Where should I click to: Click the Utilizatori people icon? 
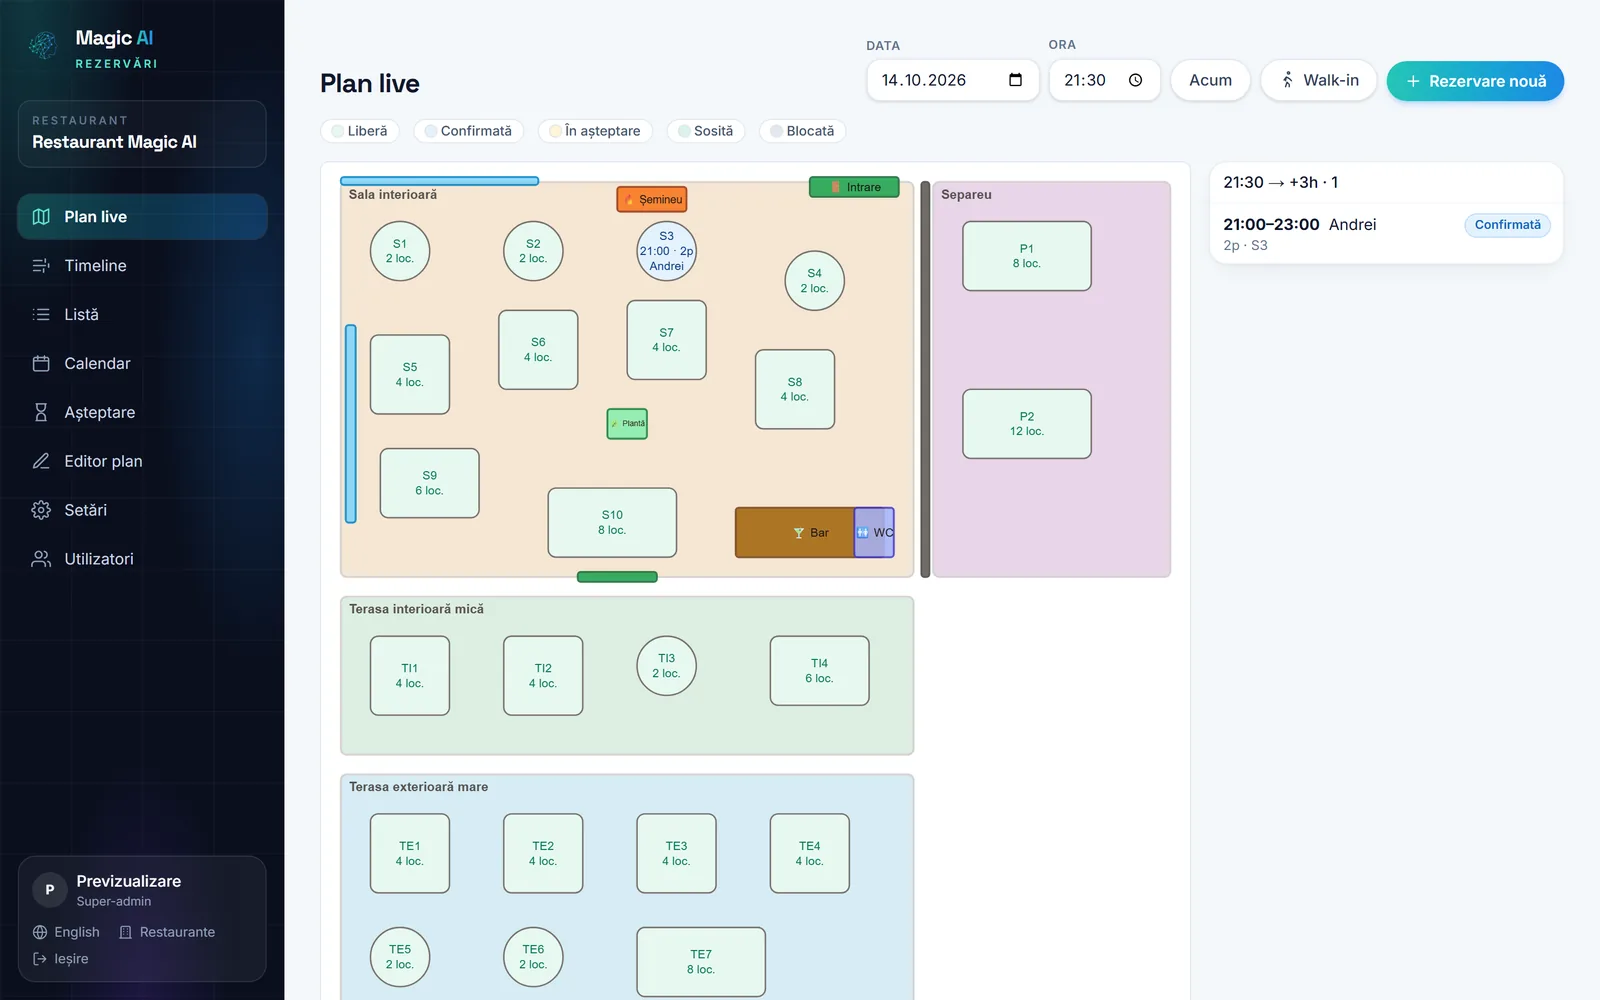point(41,559)
